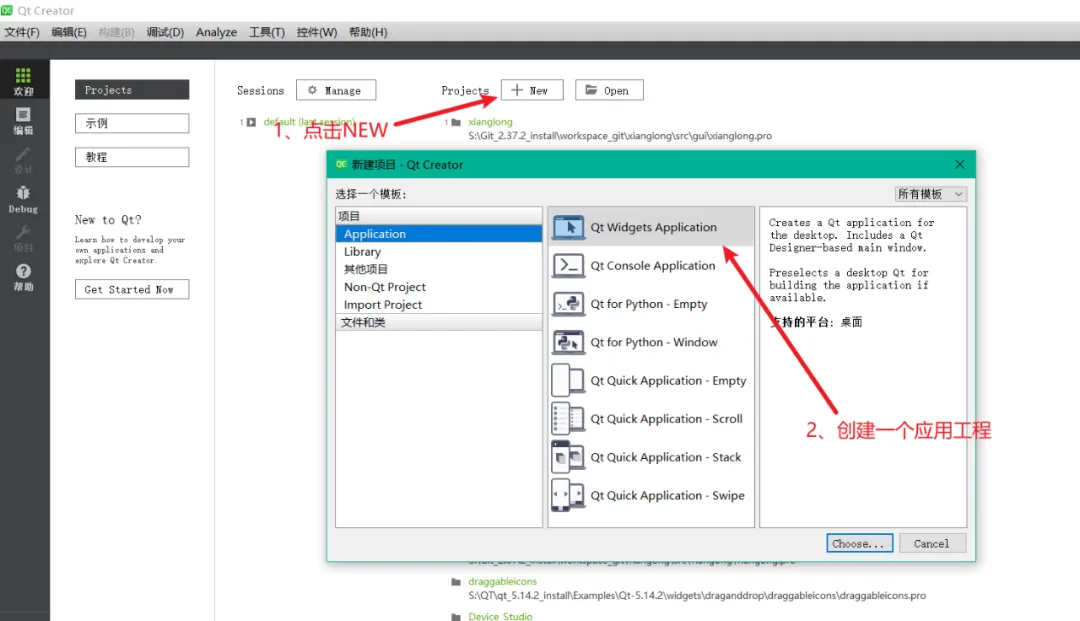The image size is (1080, 621).
Task: Select 其他项目 category in template list
Action: click(x=439, y=269)
